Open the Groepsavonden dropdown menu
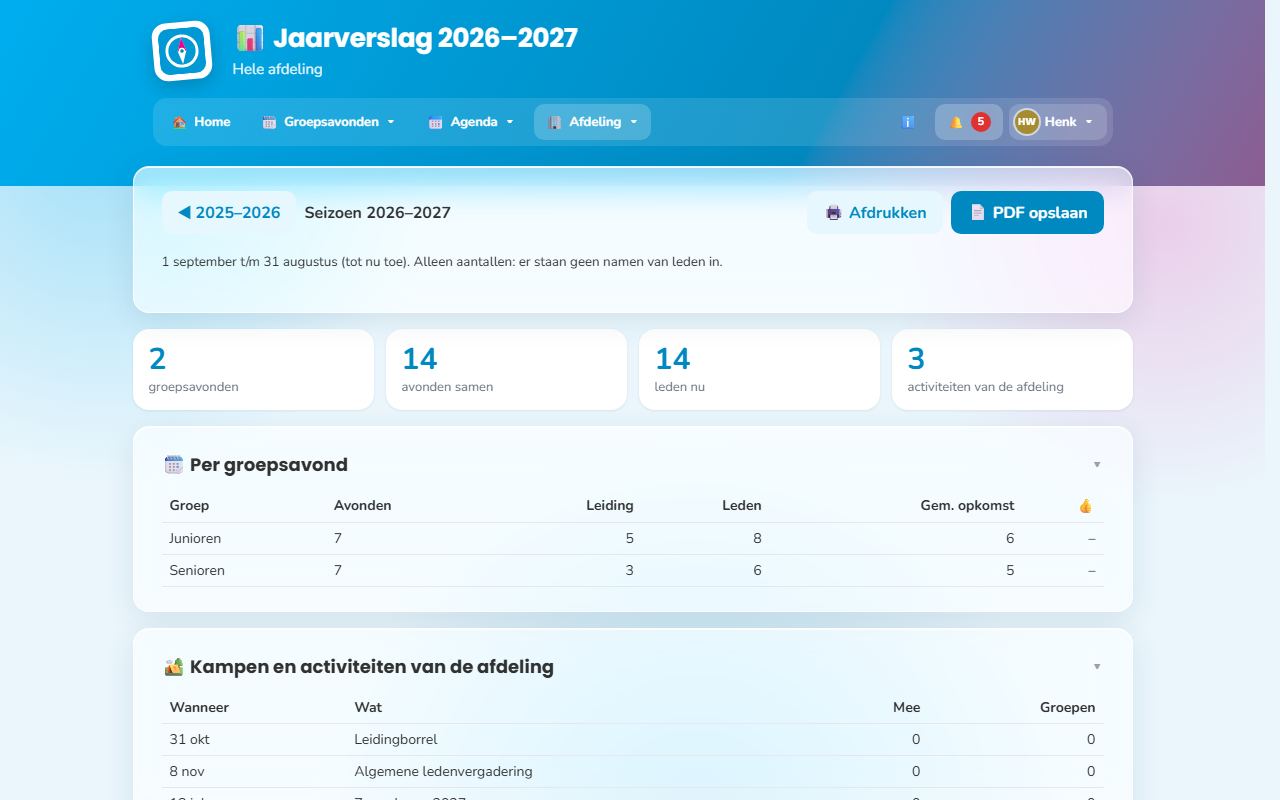Image resolution: width=1280 pixels, height=800 pixels. coord(329,122)
